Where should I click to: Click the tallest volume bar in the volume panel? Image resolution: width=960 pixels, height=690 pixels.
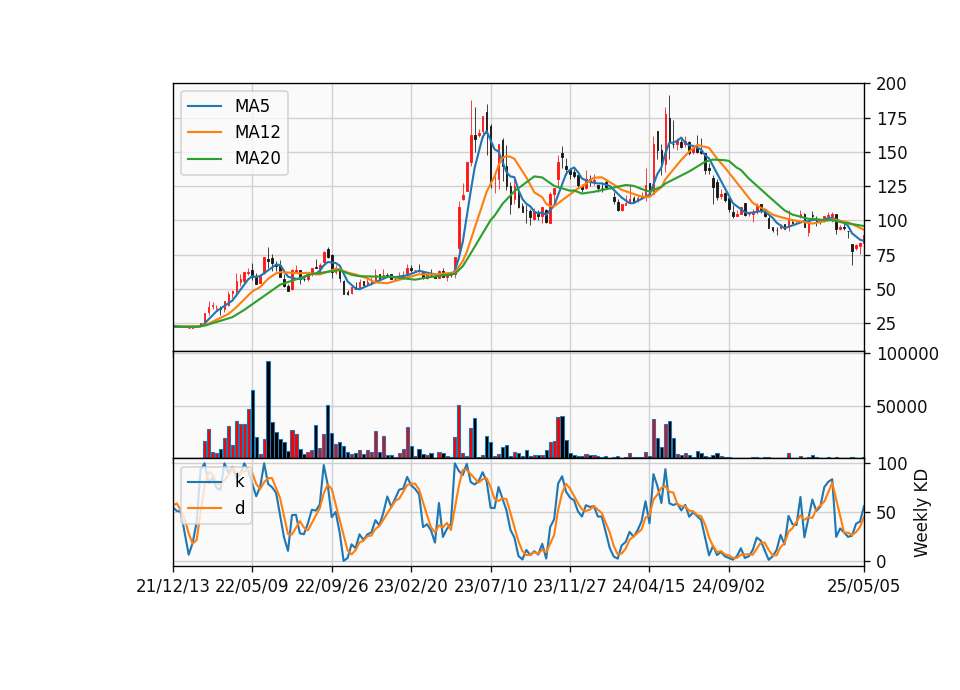(268, 410)
